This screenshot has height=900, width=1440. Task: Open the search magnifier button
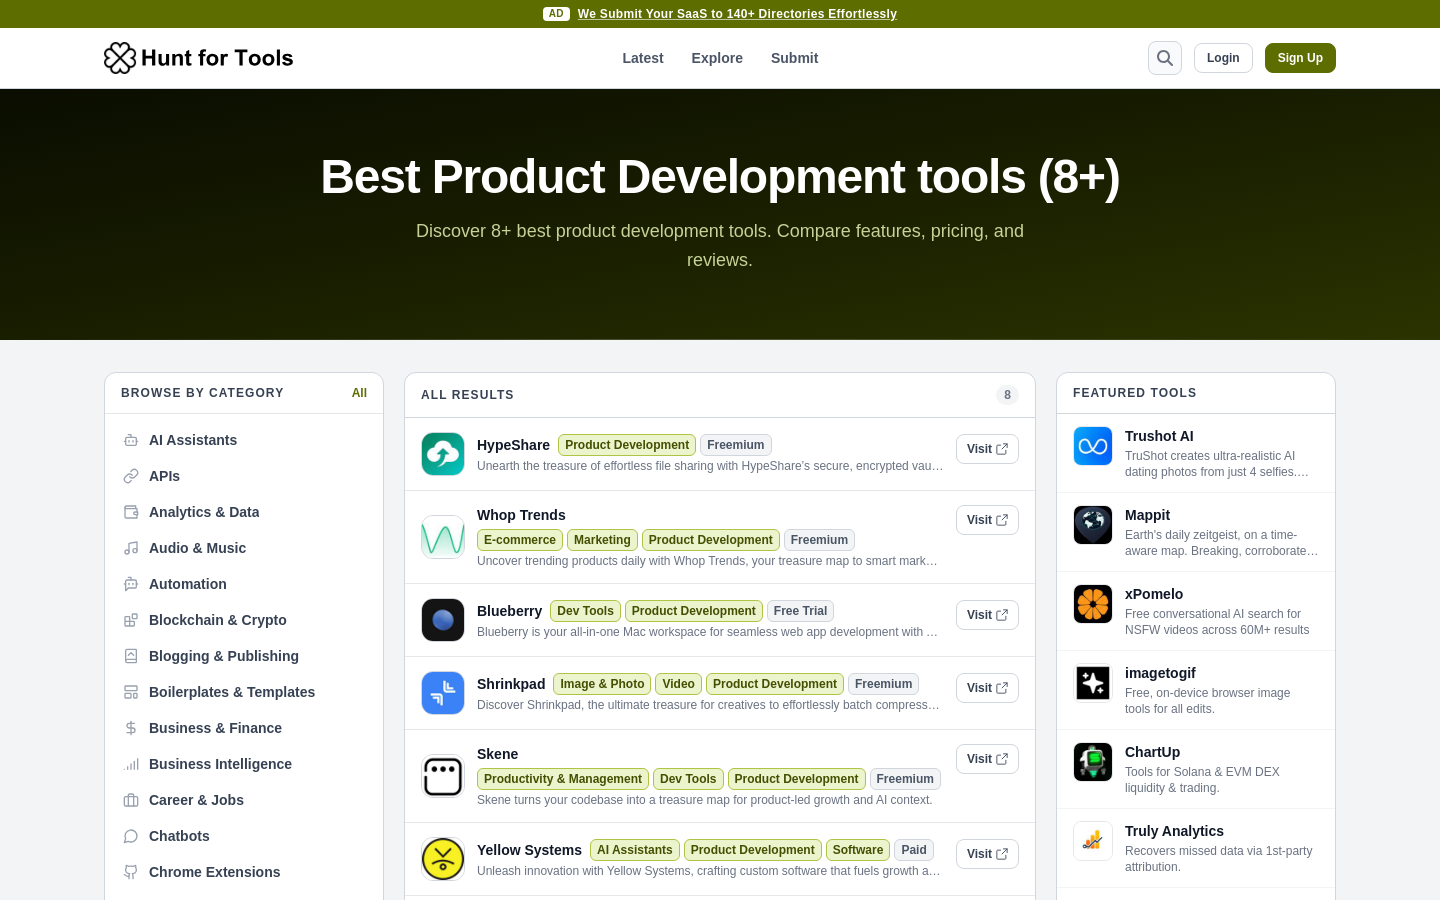pos(1165,58)
